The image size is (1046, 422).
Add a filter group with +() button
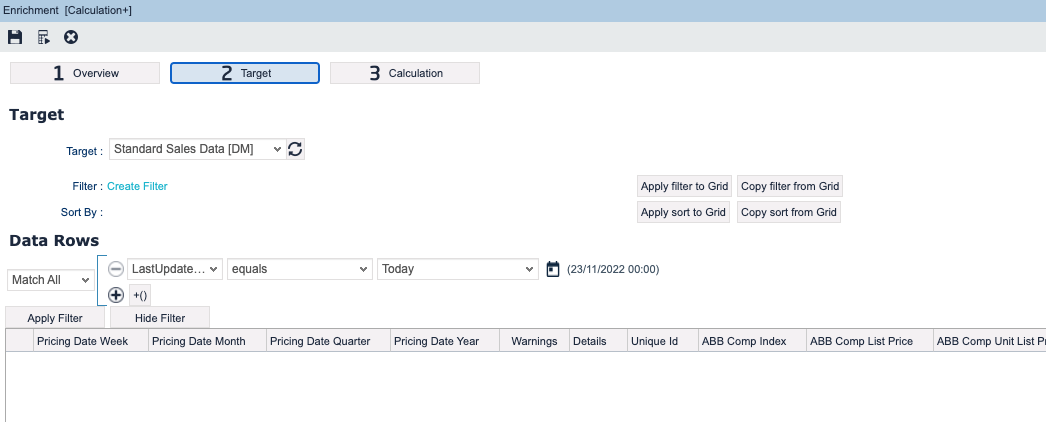click(x=140, y=295)
